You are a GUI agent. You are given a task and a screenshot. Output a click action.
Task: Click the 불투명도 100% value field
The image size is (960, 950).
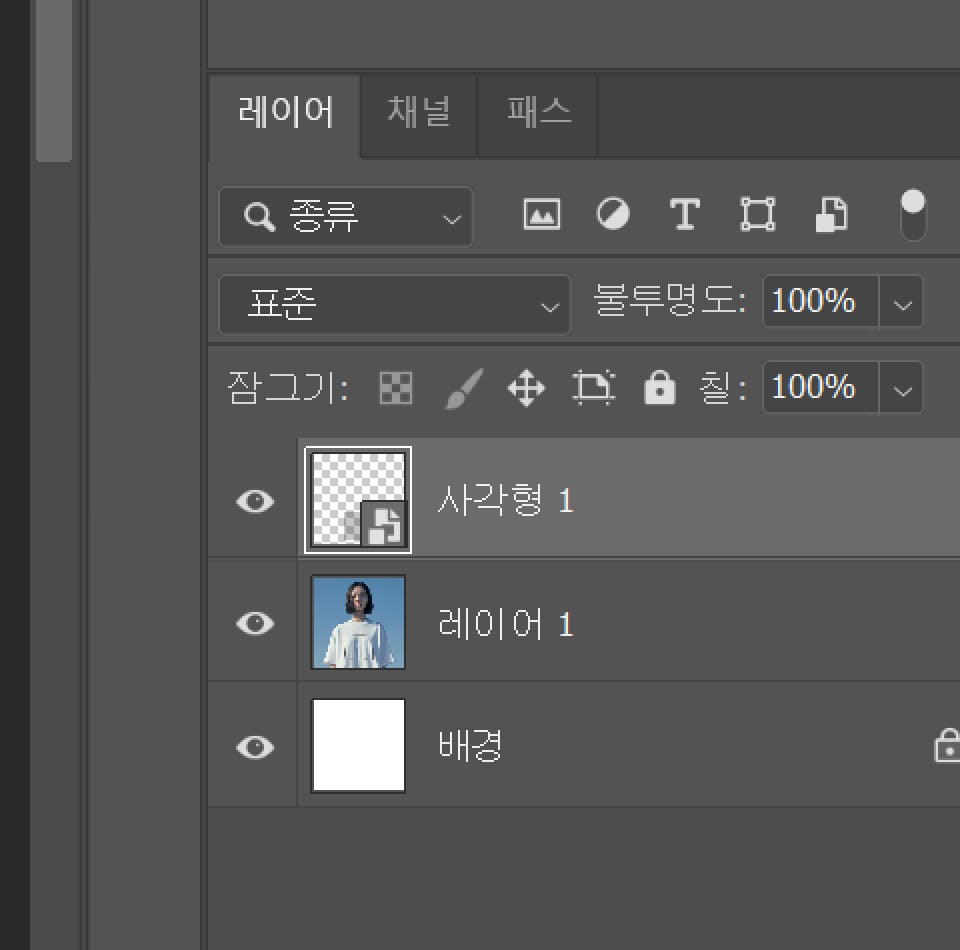(x=820, y=301)
